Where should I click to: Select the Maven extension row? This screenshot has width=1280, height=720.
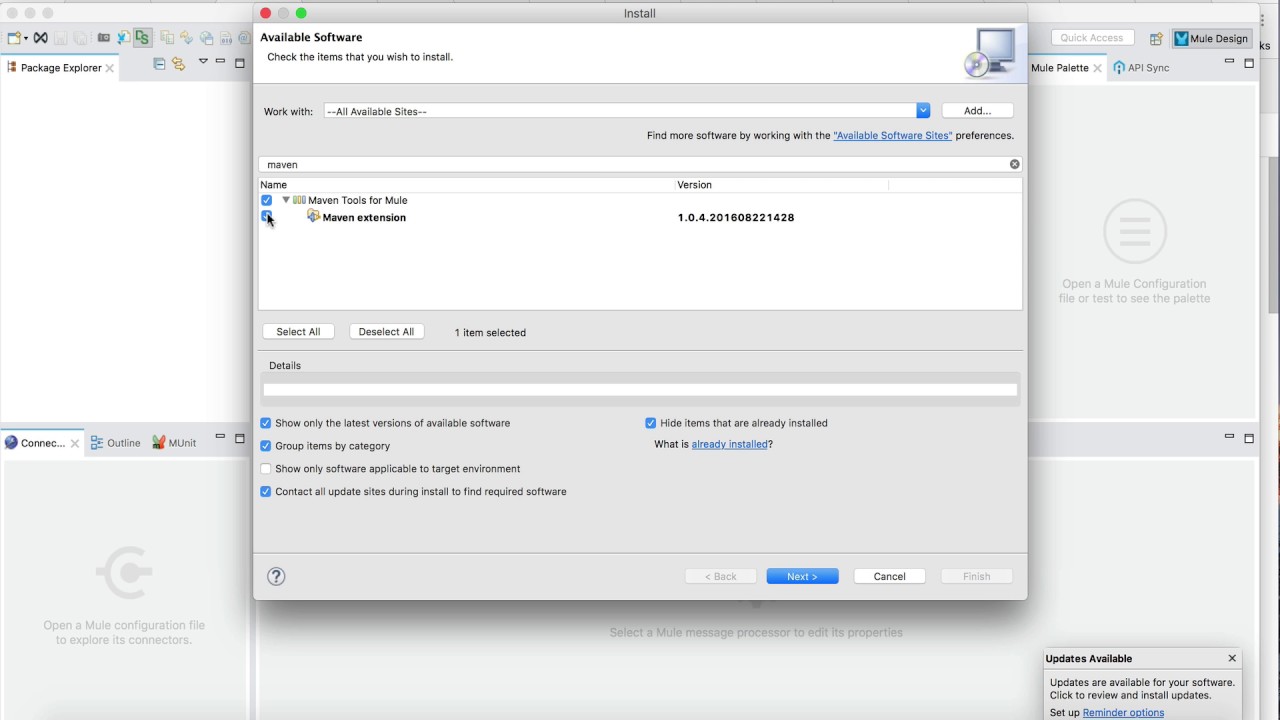640,217
